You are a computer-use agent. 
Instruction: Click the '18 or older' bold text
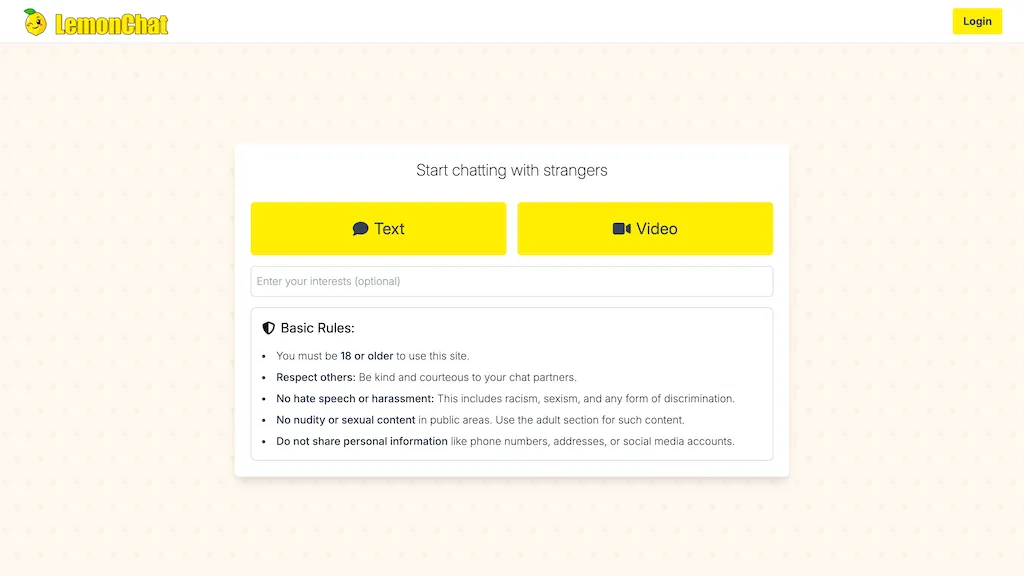[x=366, y=356]
